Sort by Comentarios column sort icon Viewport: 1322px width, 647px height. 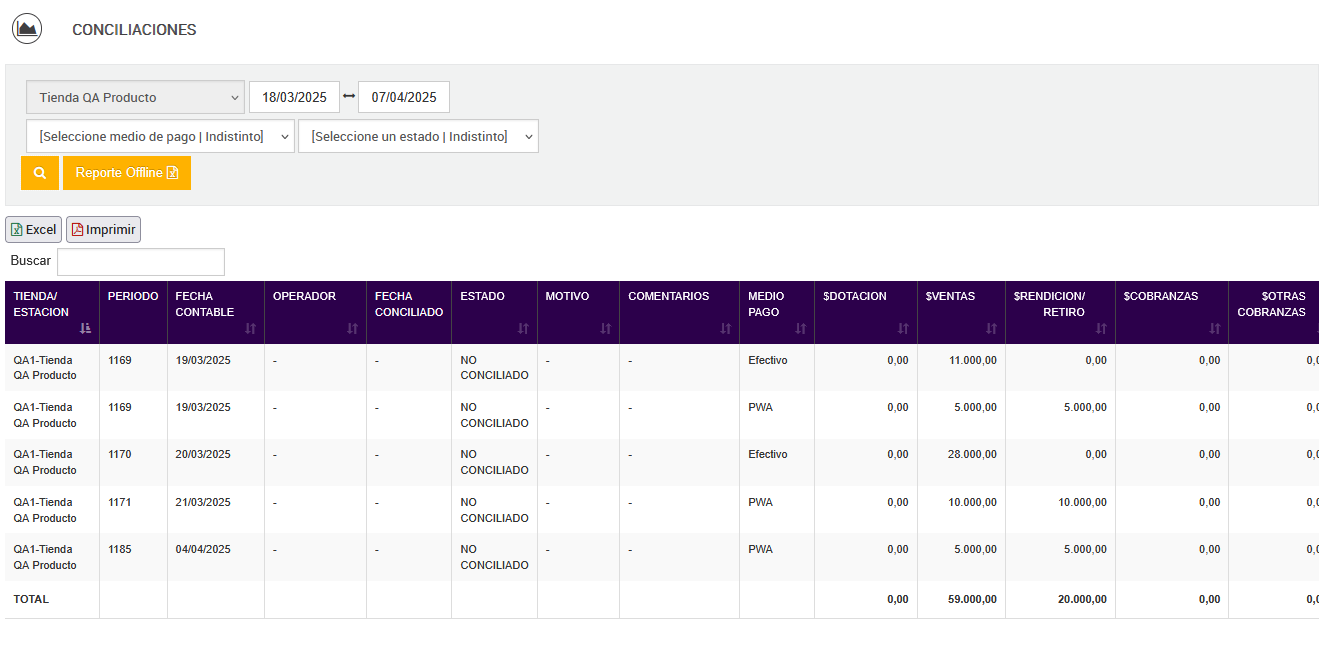click(x=726, y=328)
